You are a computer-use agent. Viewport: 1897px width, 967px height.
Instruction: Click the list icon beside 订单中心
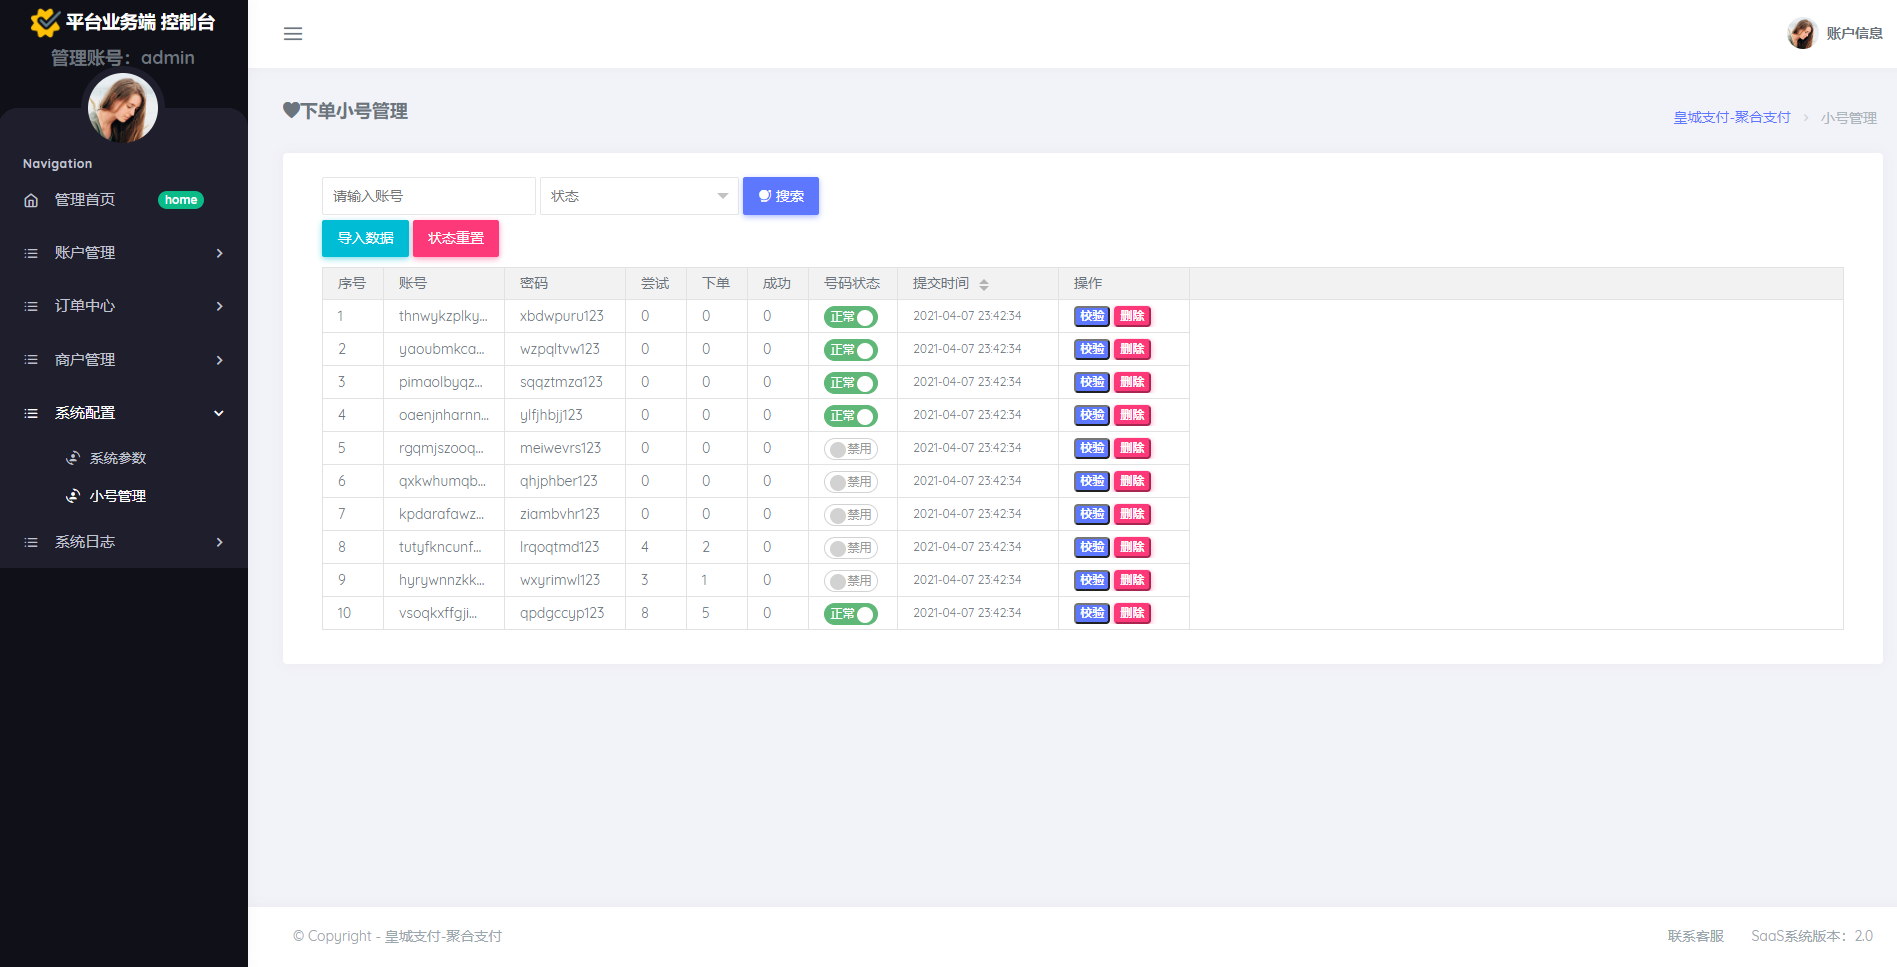coord(31,306)
